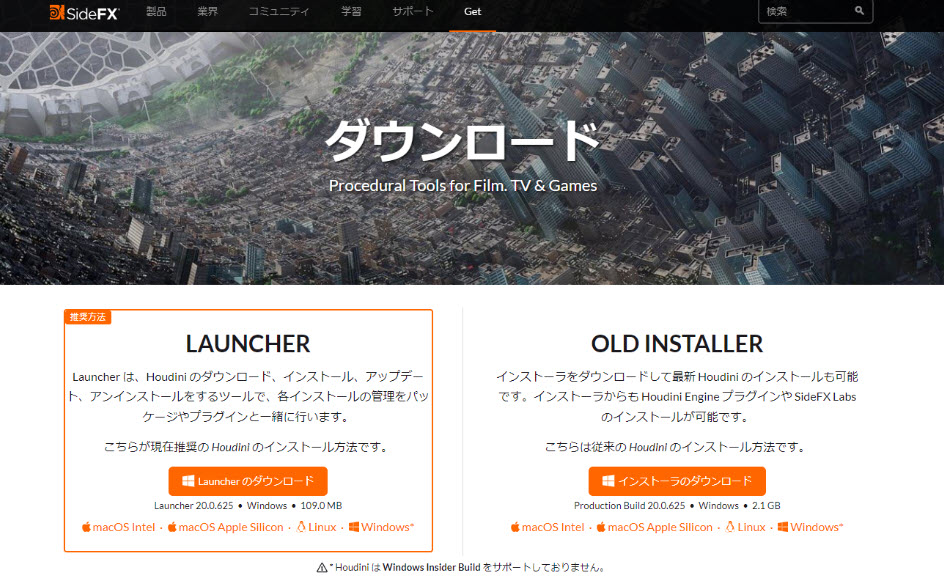Click the インストーラのダウンロード button

pyautogui.click(x=677, y=481)
